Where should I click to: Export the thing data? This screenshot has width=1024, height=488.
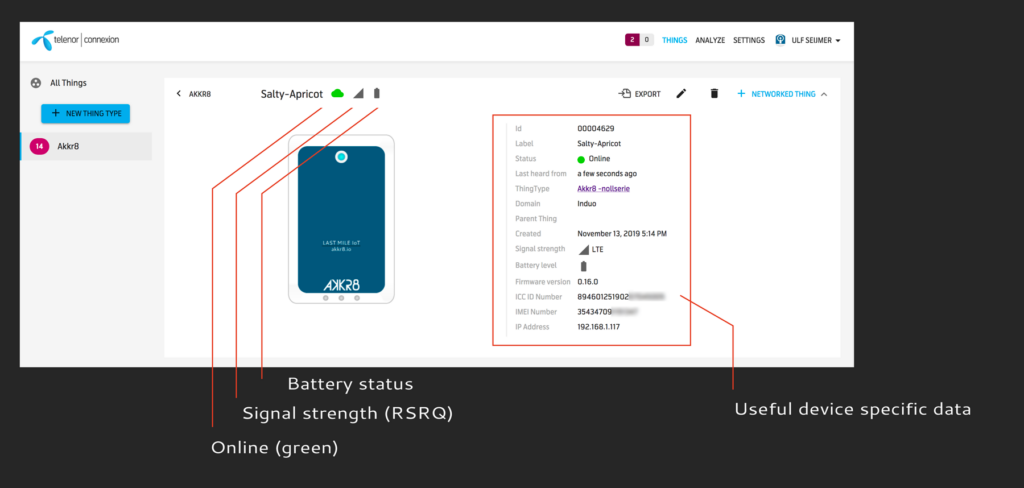pyautogui.click(x=640, y=94)
